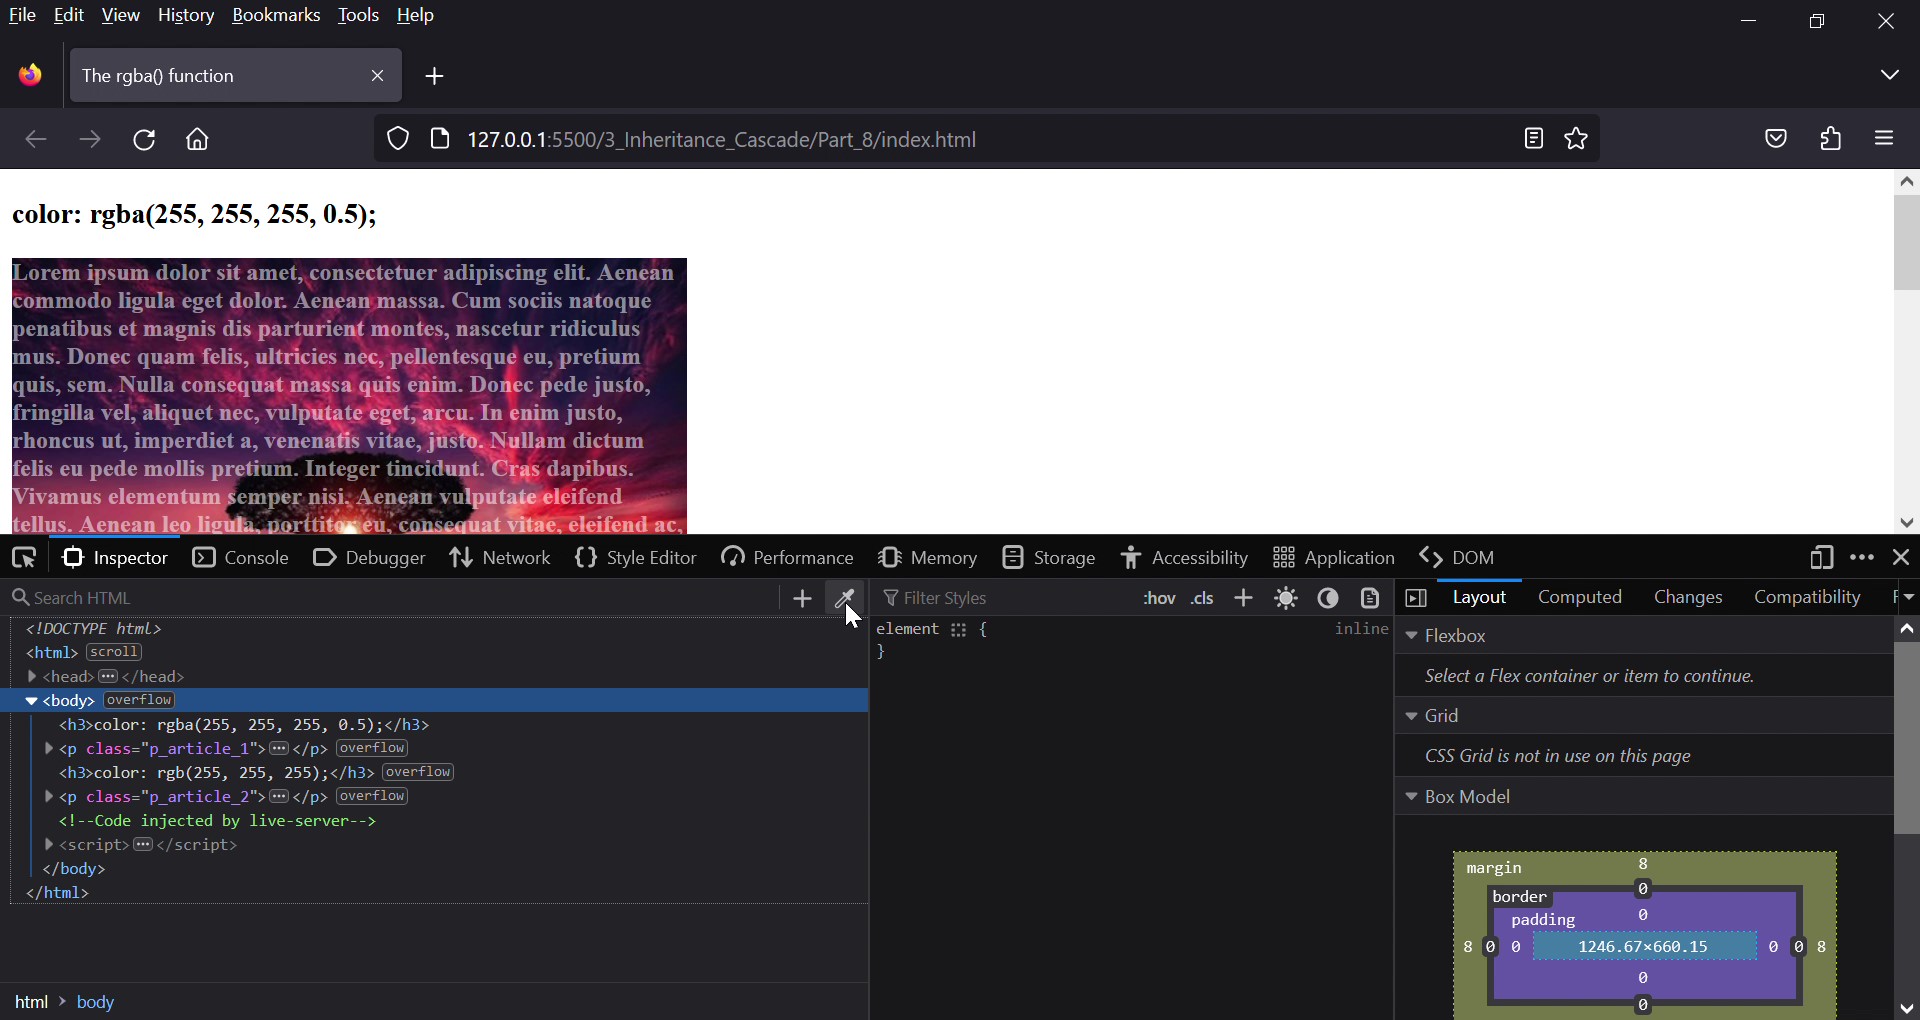The image size is (1920, 1020).
Task: Click the create new node plus icon
Action: tap(802, 598)
